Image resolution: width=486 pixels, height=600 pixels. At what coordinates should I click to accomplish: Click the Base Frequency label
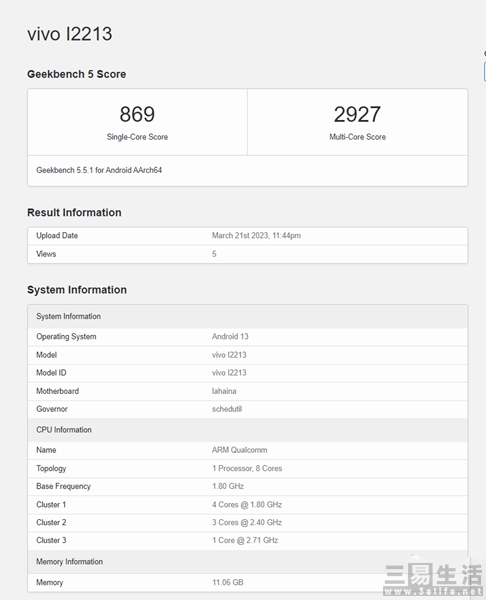click(64, 486)
